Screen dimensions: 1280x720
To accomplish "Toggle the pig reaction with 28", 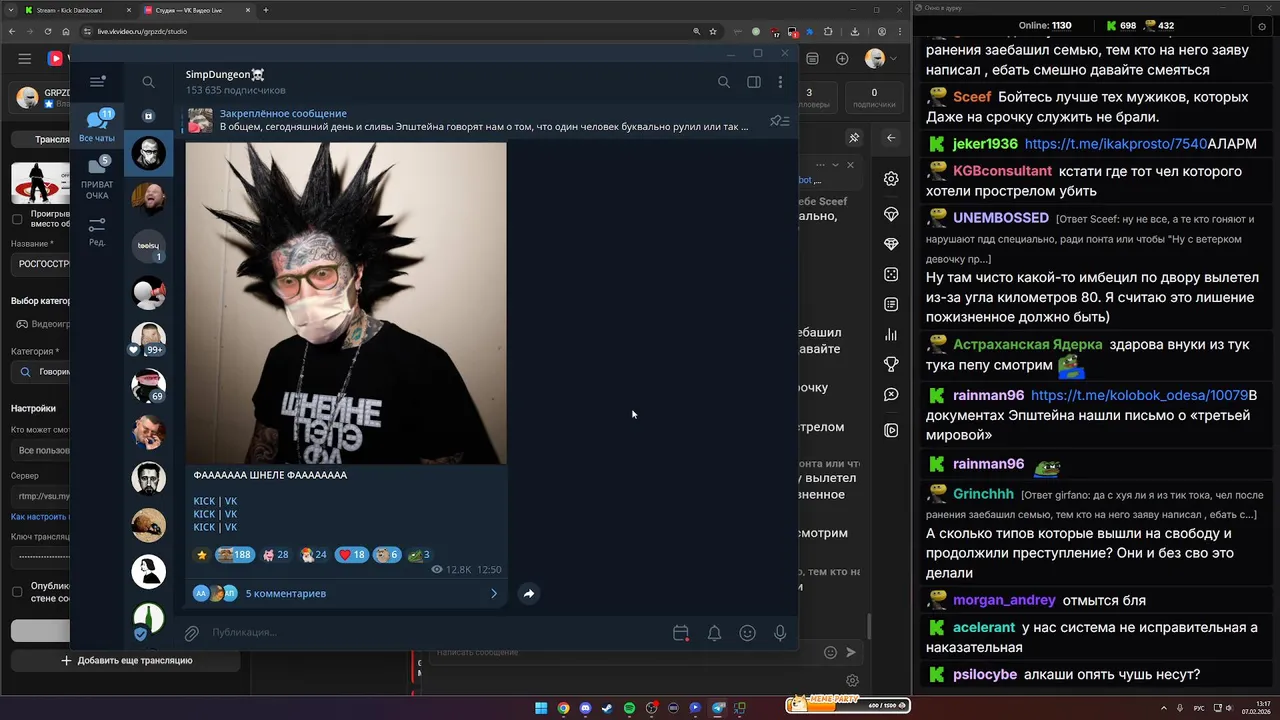I will pyautogui.click(x=275, y=555).
